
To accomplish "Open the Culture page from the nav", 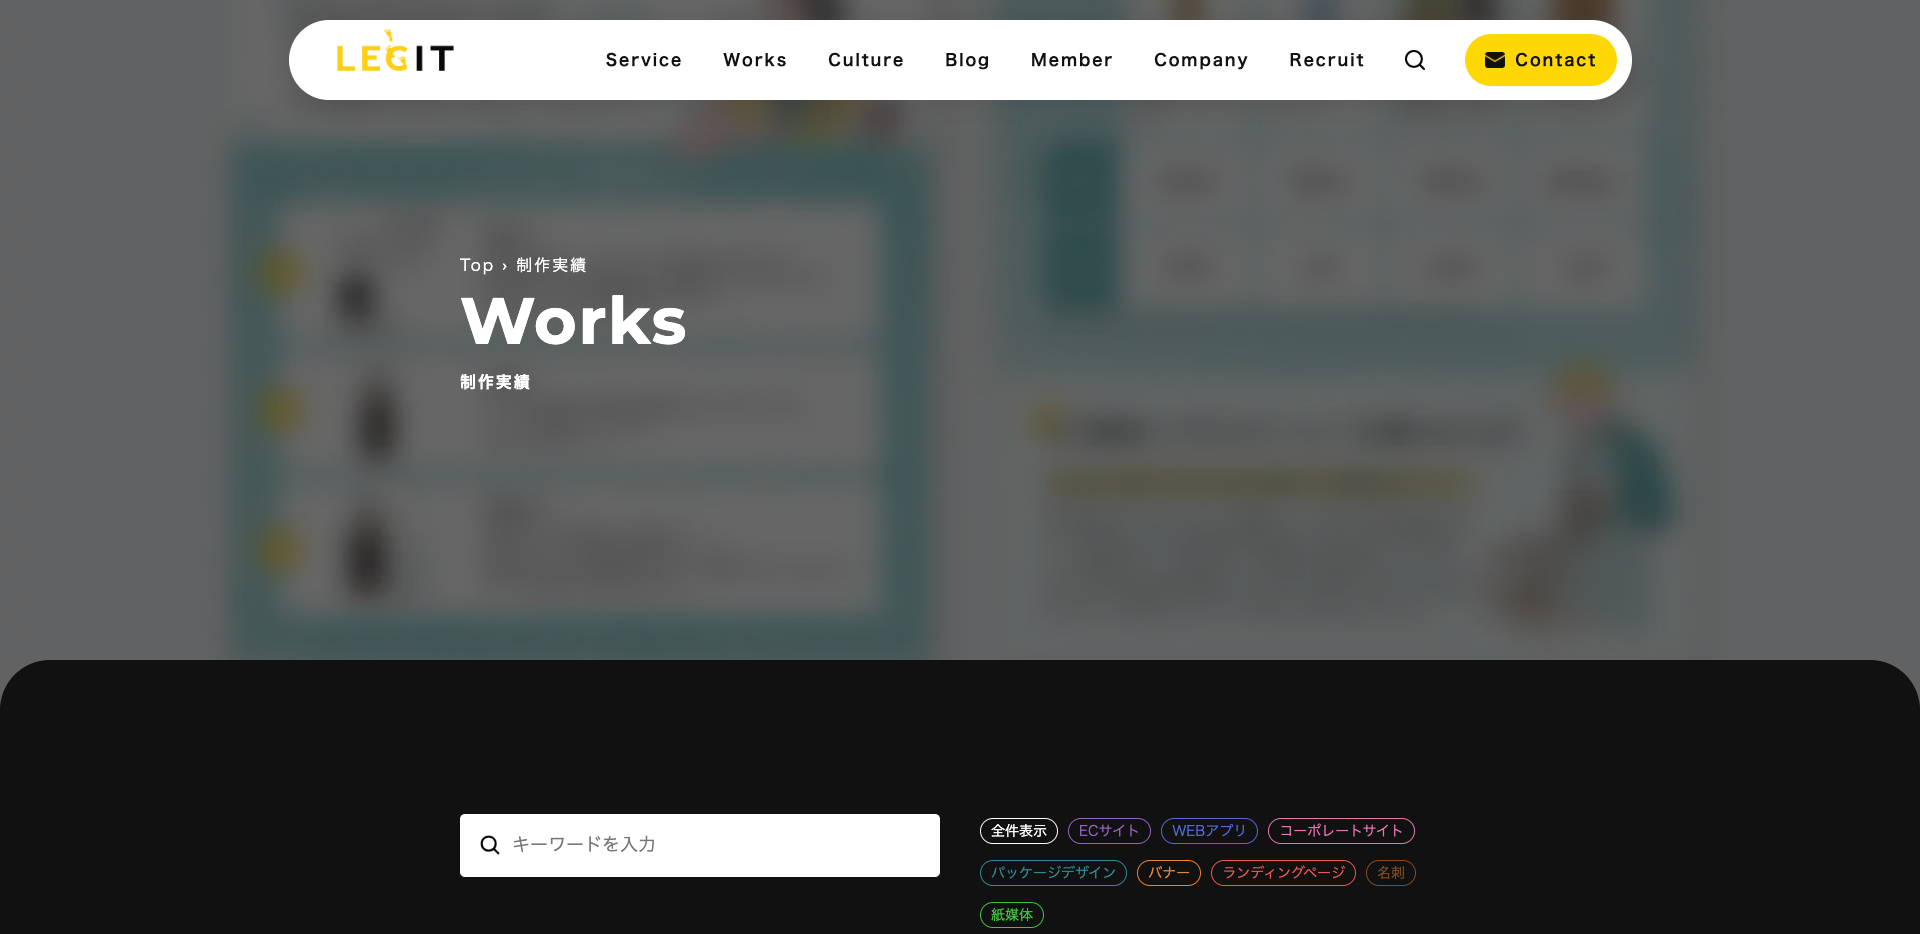I will [x=865, y=60].
